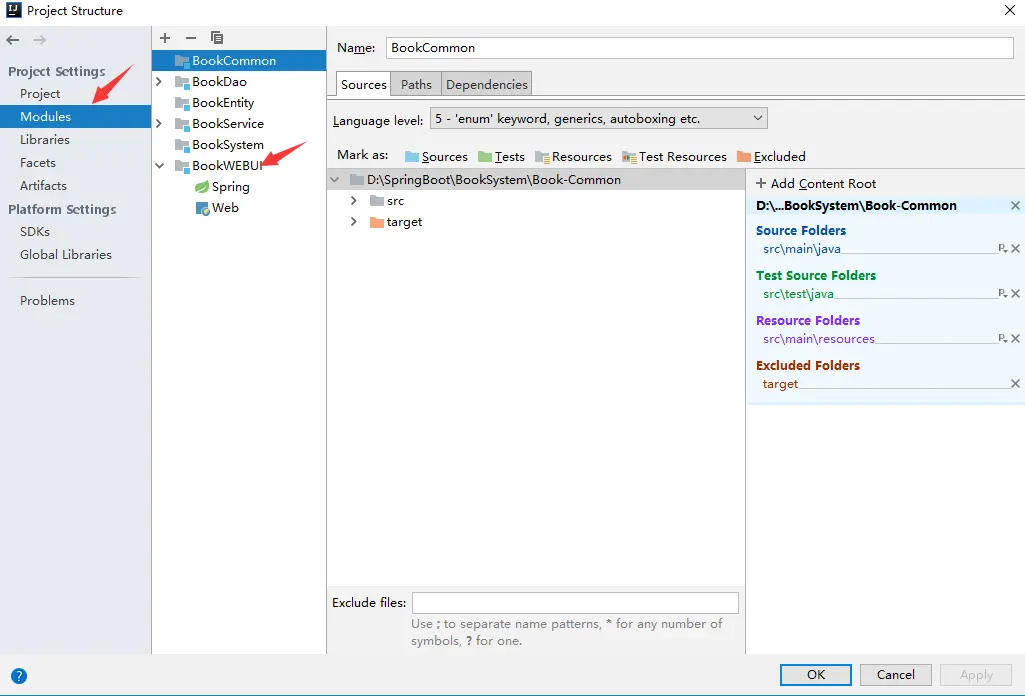Click Add Content Root
The width and height of the screenshot is (1025, 696).
click(816, 184)
